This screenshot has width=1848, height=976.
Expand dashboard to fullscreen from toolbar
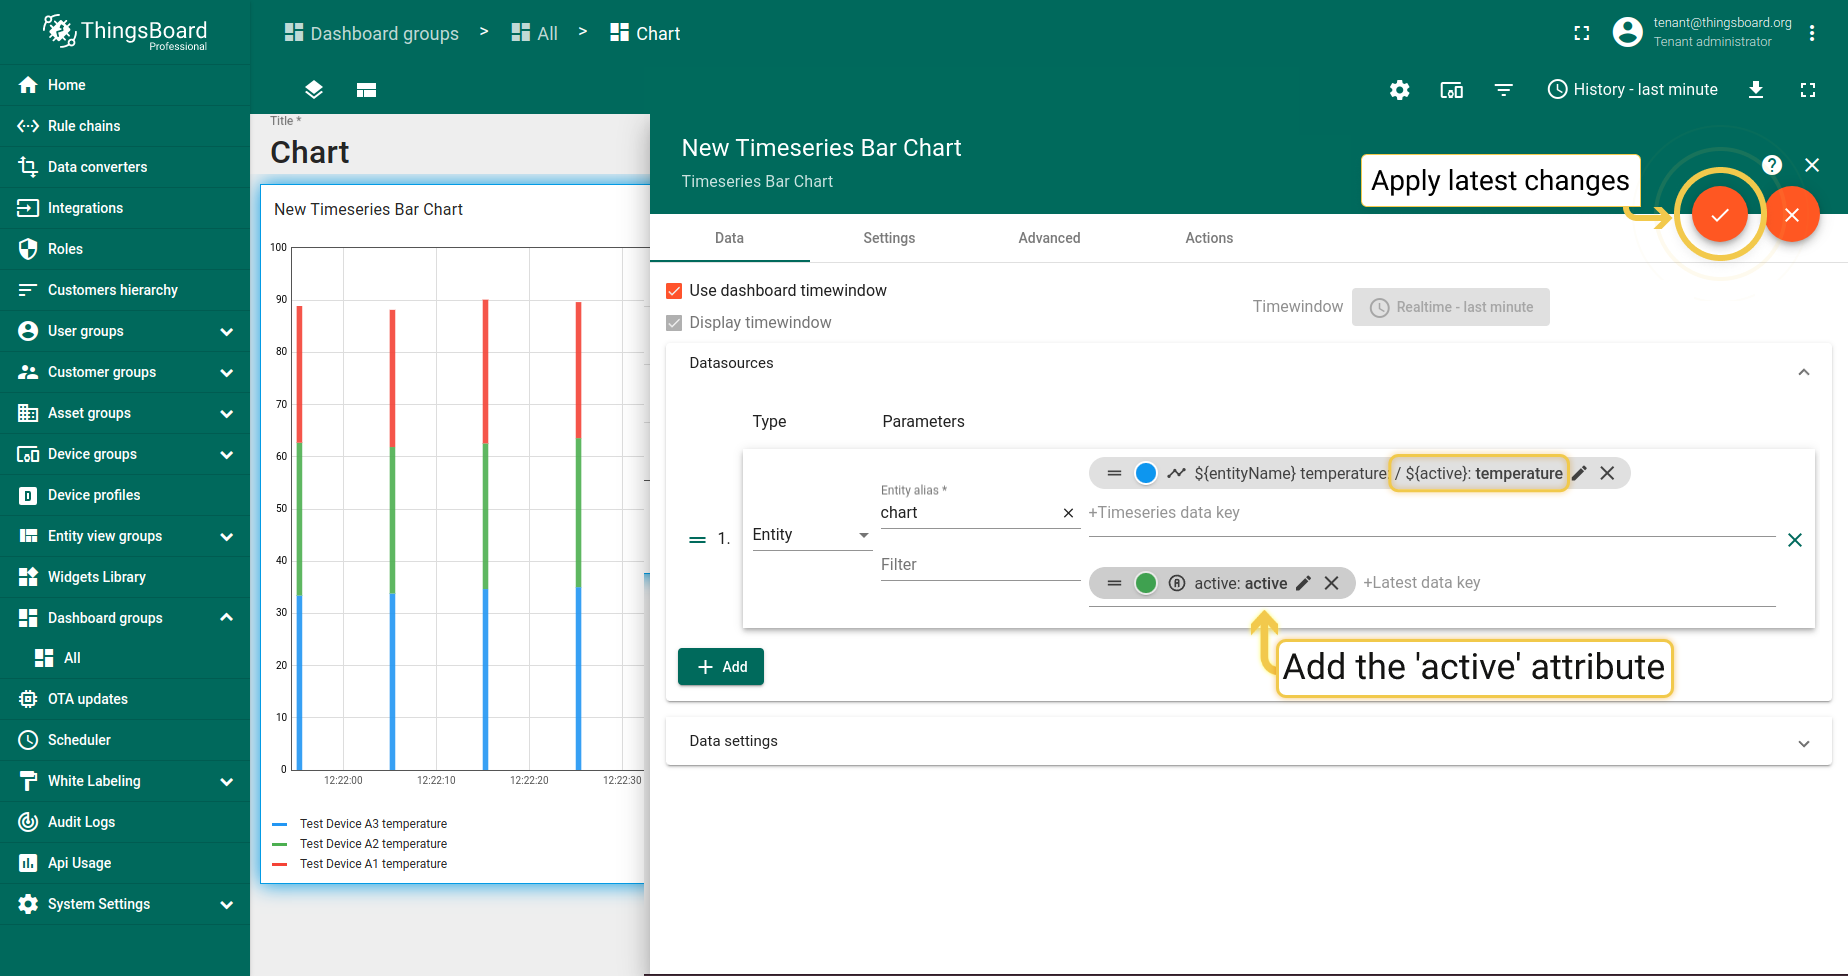coord(1808,90)
